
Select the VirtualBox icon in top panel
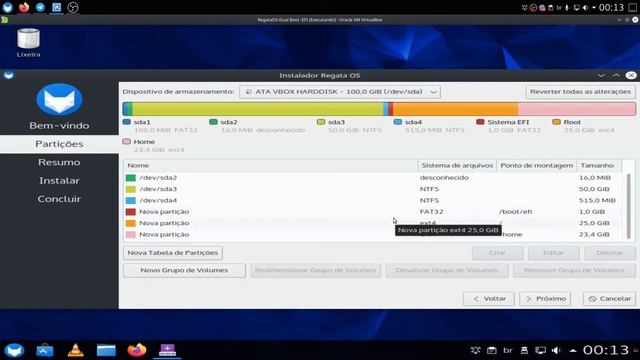pyautogui.click(x=56, y=7)
